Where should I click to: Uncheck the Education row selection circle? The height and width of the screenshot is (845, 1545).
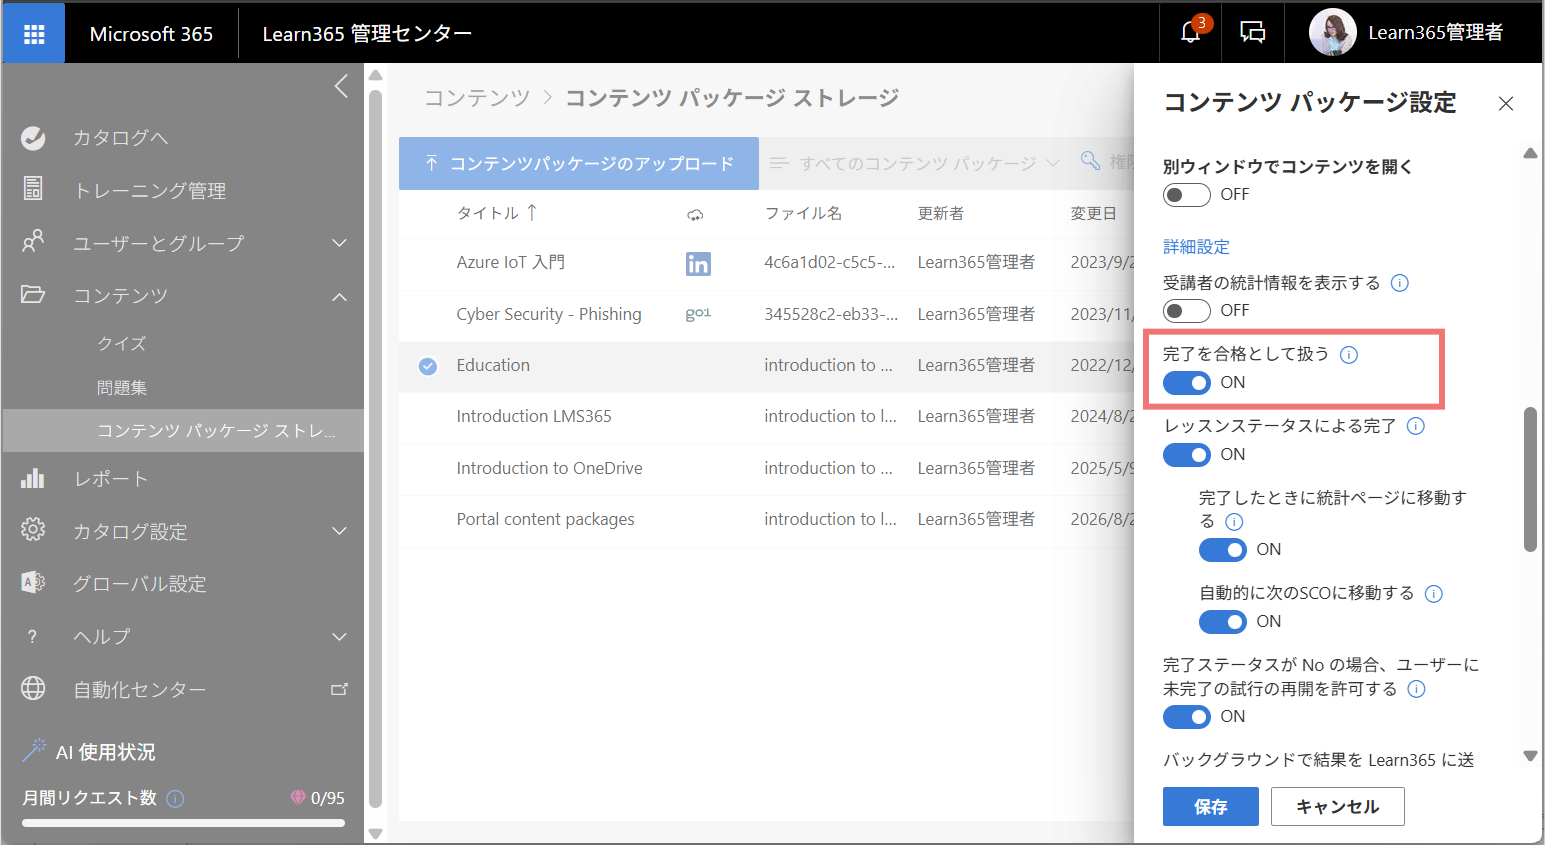(x=428, y=366)
